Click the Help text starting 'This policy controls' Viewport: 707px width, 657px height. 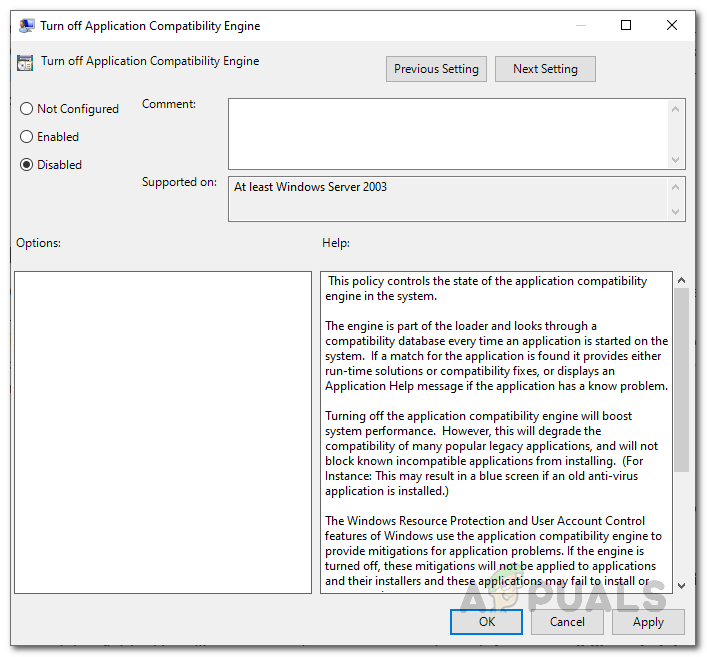coord(486,289)
